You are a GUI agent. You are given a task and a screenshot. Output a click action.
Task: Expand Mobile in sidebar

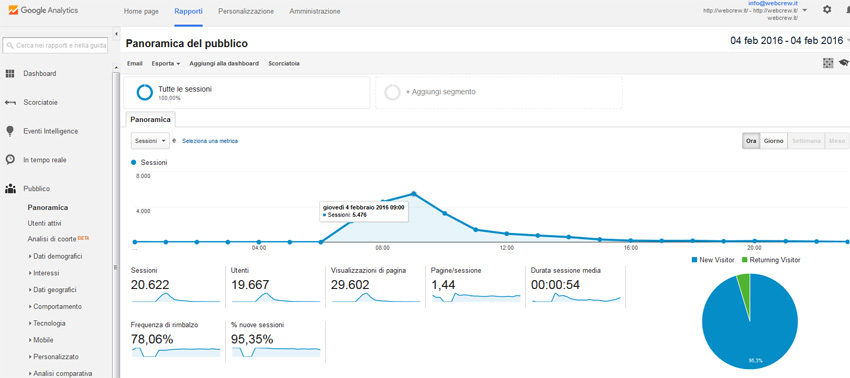[x=41, y=340]
